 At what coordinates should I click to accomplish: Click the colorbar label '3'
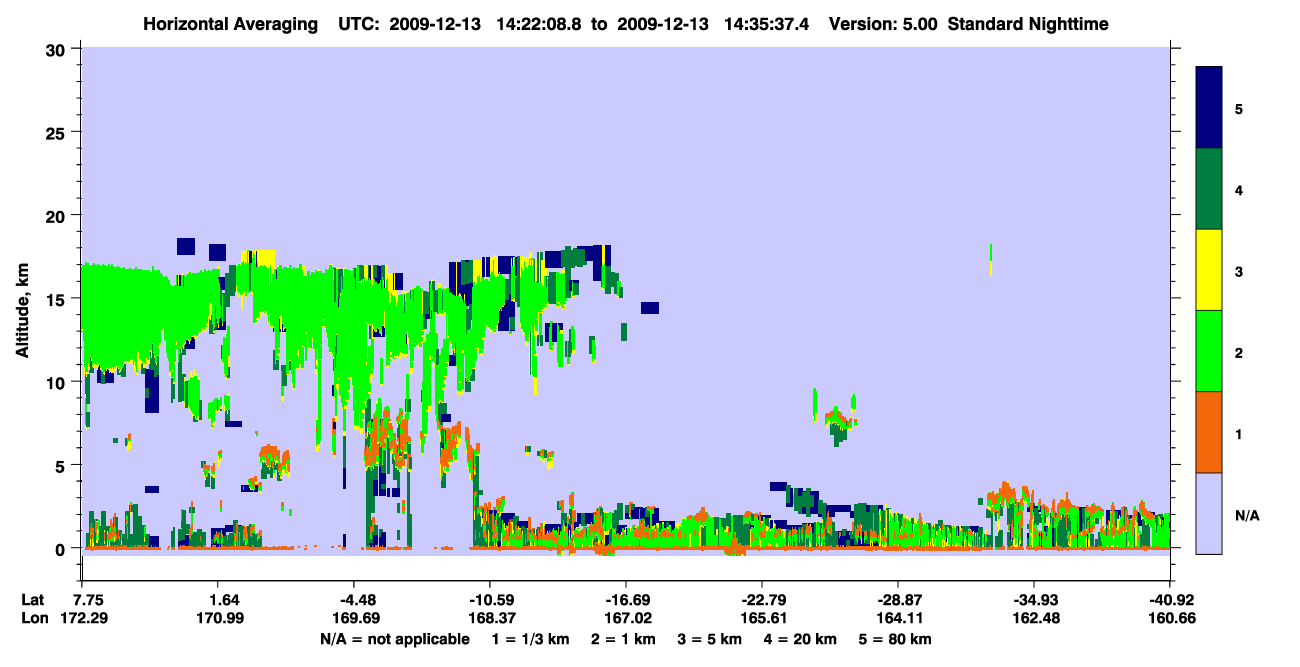(x=1238, y=271)
